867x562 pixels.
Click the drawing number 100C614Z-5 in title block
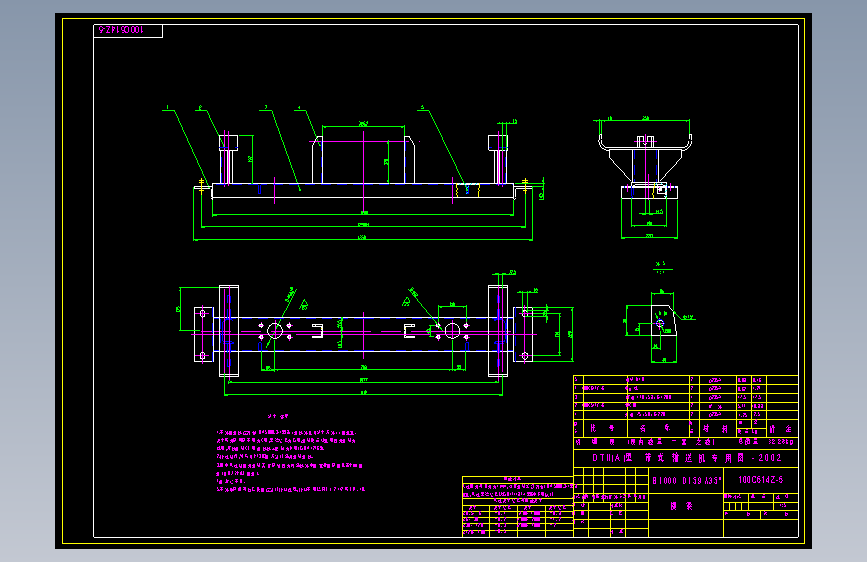point(761,480)
